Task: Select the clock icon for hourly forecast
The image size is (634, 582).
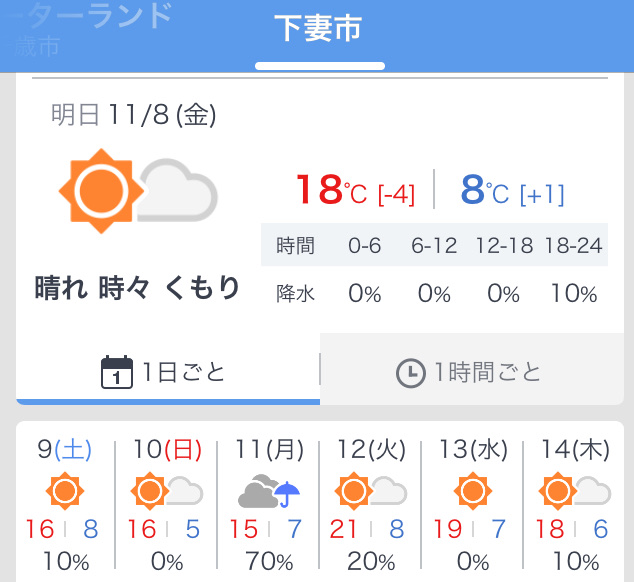Action: (410, 373)
